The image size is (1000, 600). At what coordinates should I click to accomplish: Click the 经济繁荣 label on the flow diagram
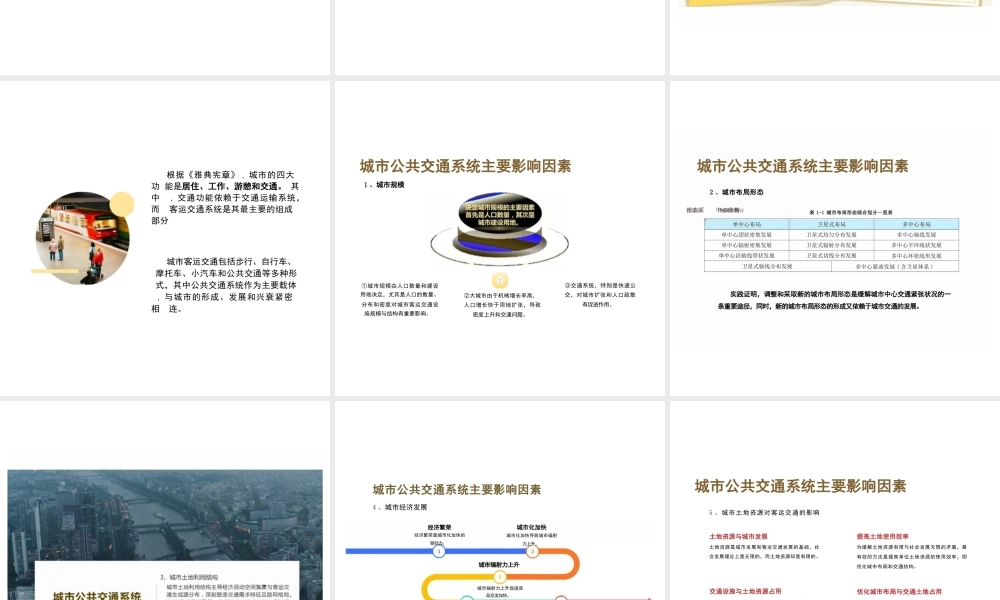pos(439,527)
